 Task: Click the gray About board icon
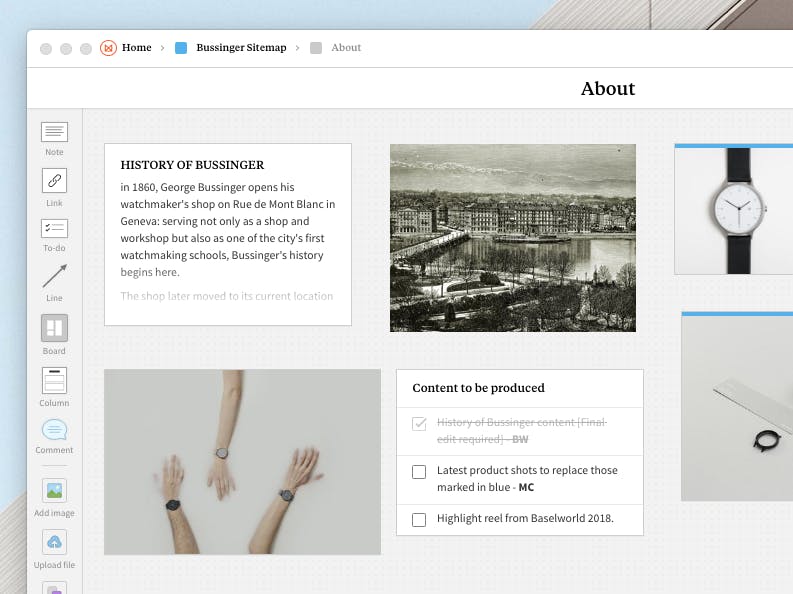[x=316, y=48]
